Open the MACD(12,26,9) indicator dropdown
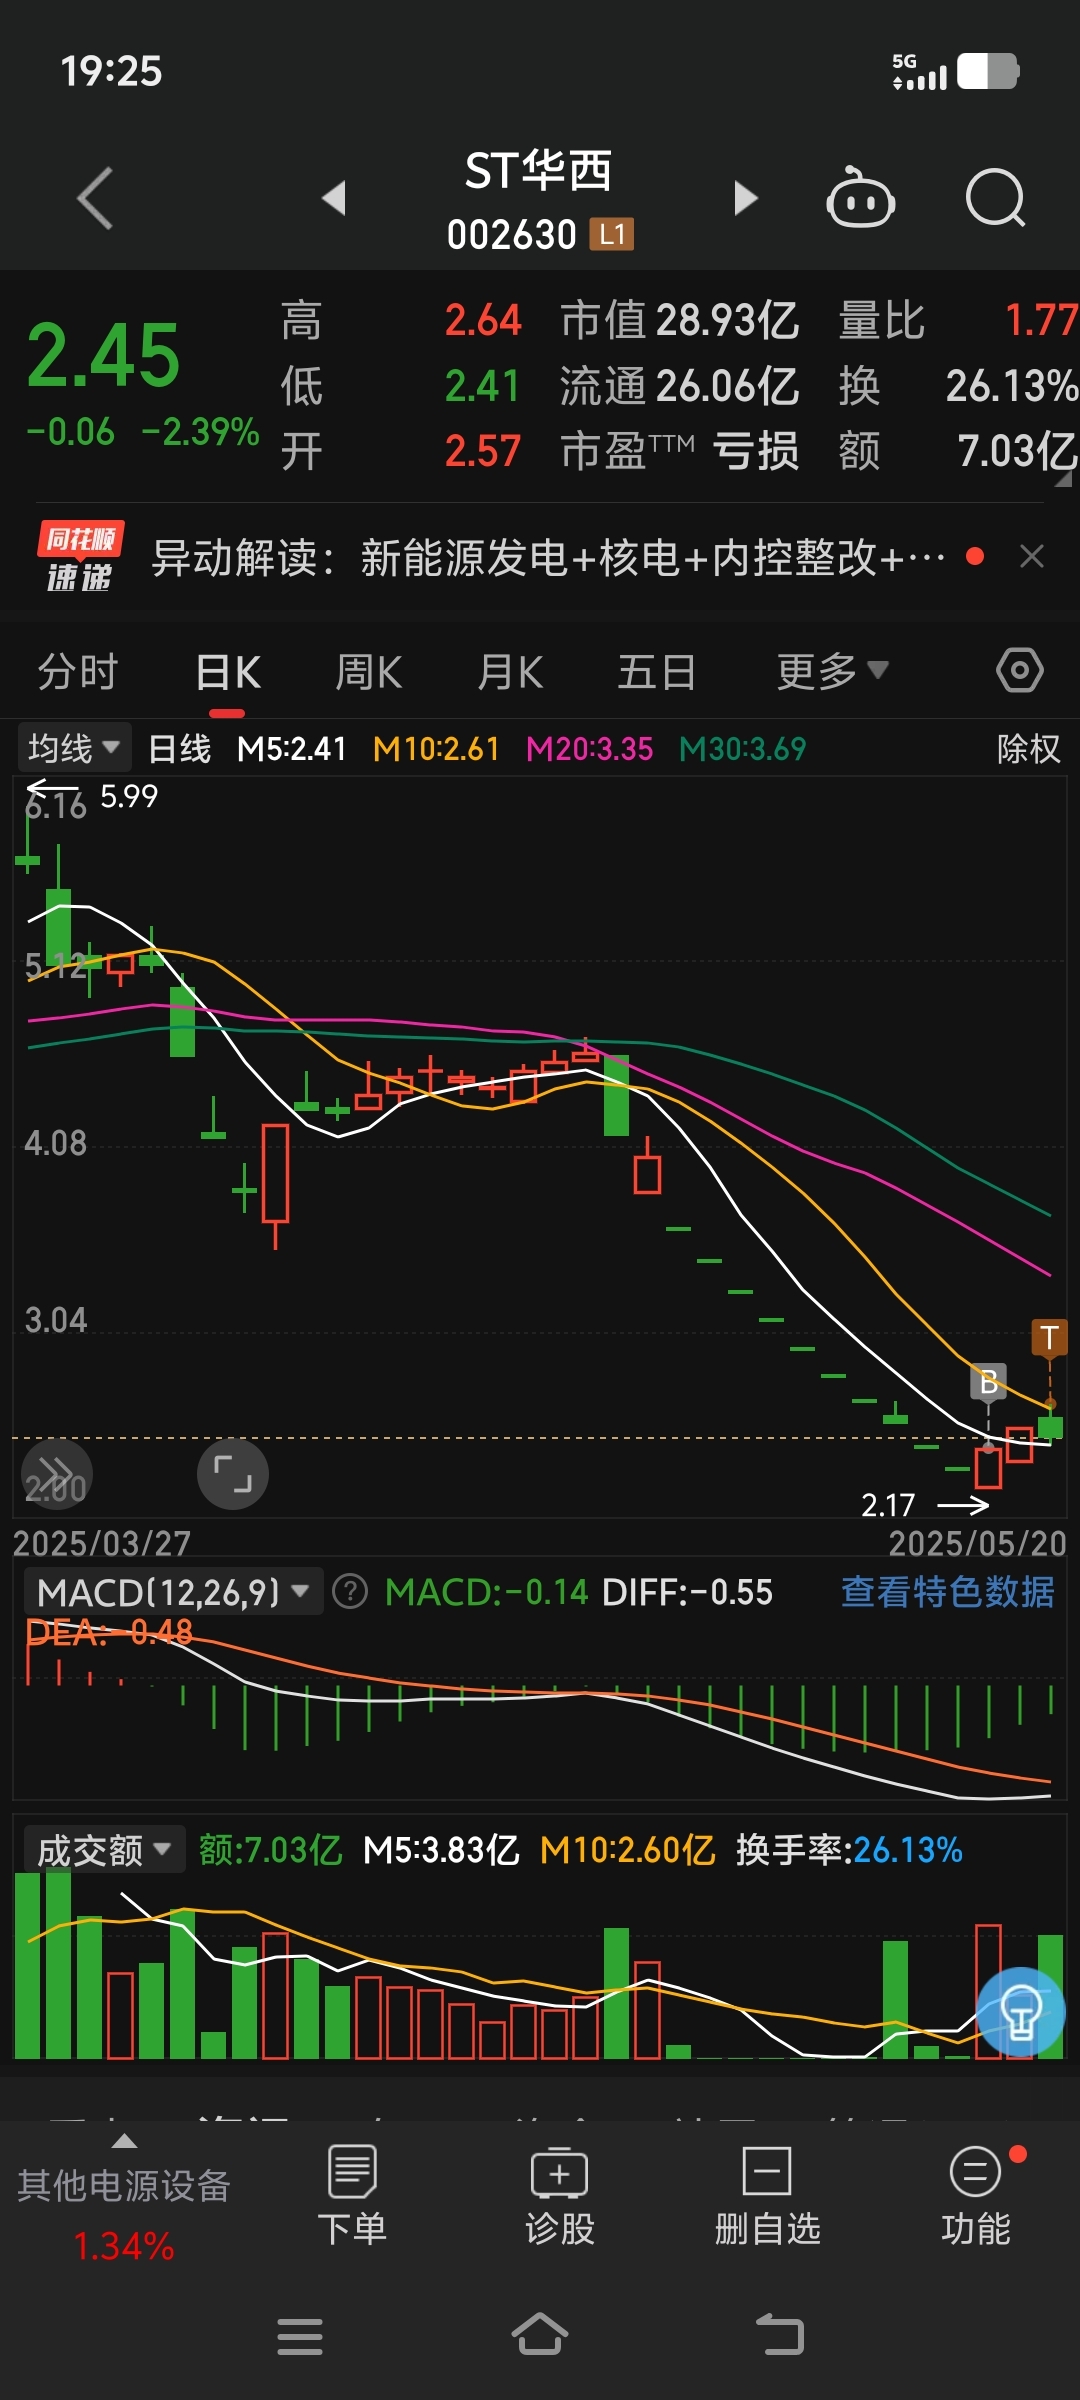 point(173,1591)
